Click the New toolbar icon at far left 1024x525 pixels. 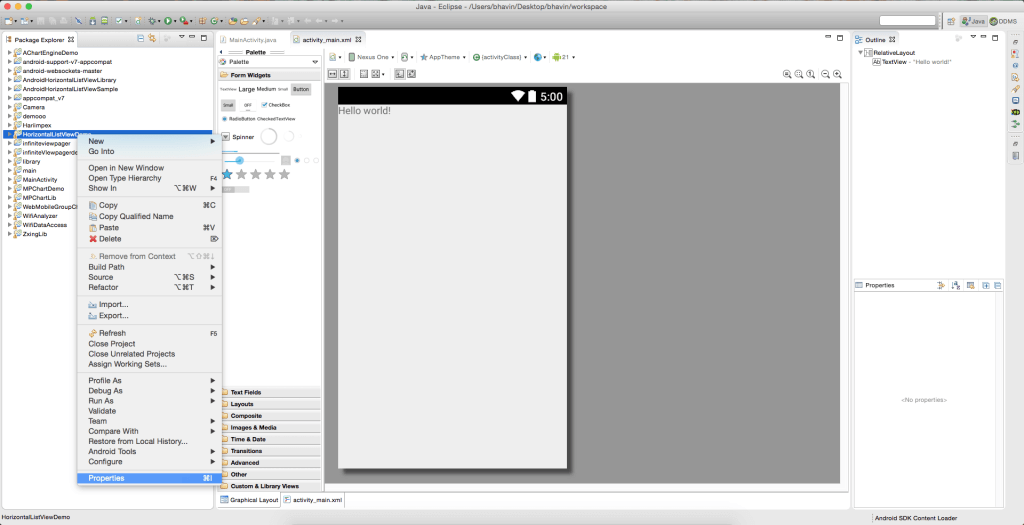point(8,21)
